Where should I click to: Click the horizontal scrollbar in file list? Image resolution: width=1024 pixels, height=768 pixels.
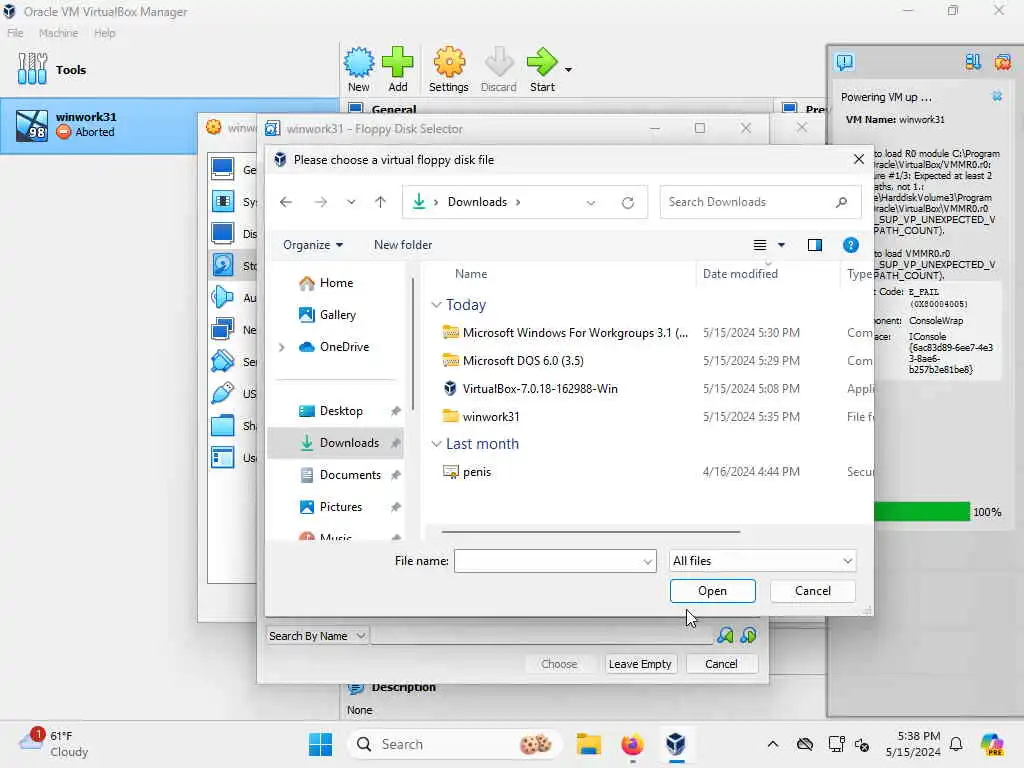pos(590,532)
